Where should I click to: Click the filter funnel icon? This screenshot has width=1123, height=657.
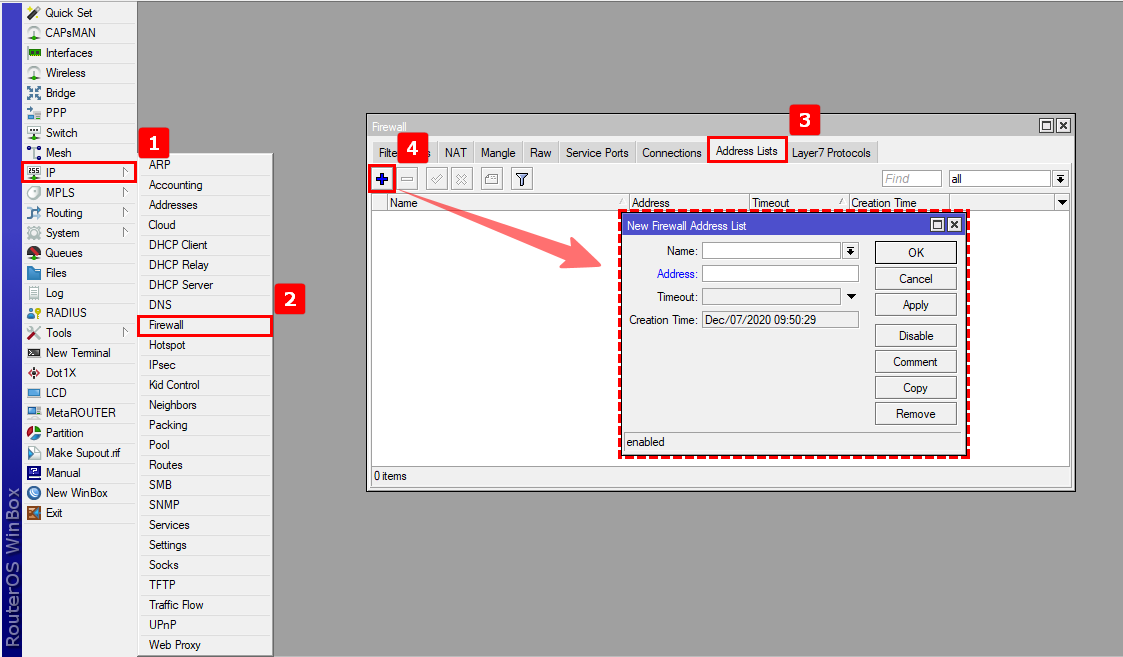522,179
